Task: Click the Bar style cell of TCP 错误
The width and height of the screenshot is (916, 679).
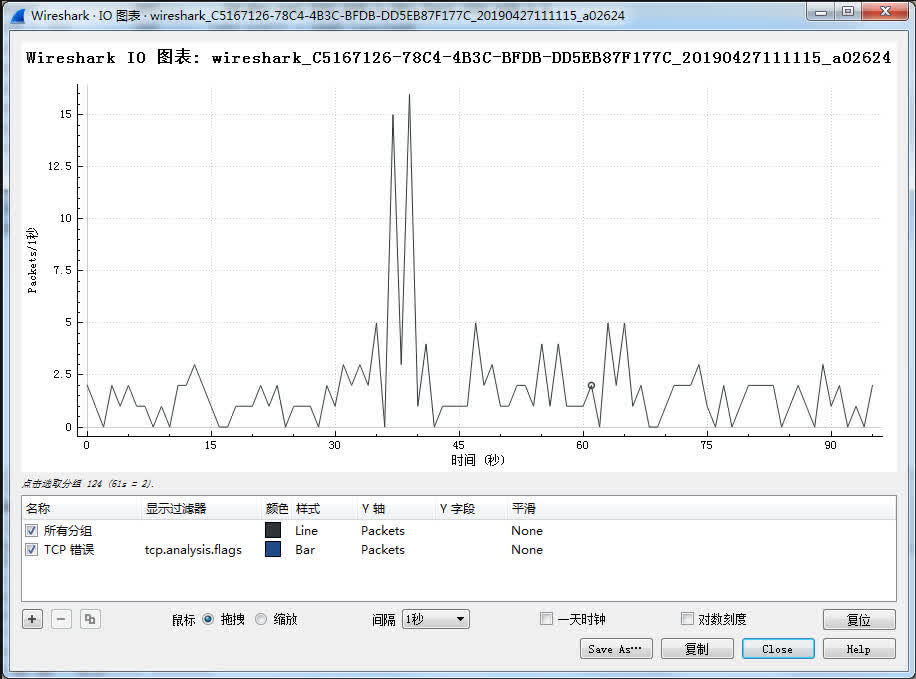Action: coord(305,550)
